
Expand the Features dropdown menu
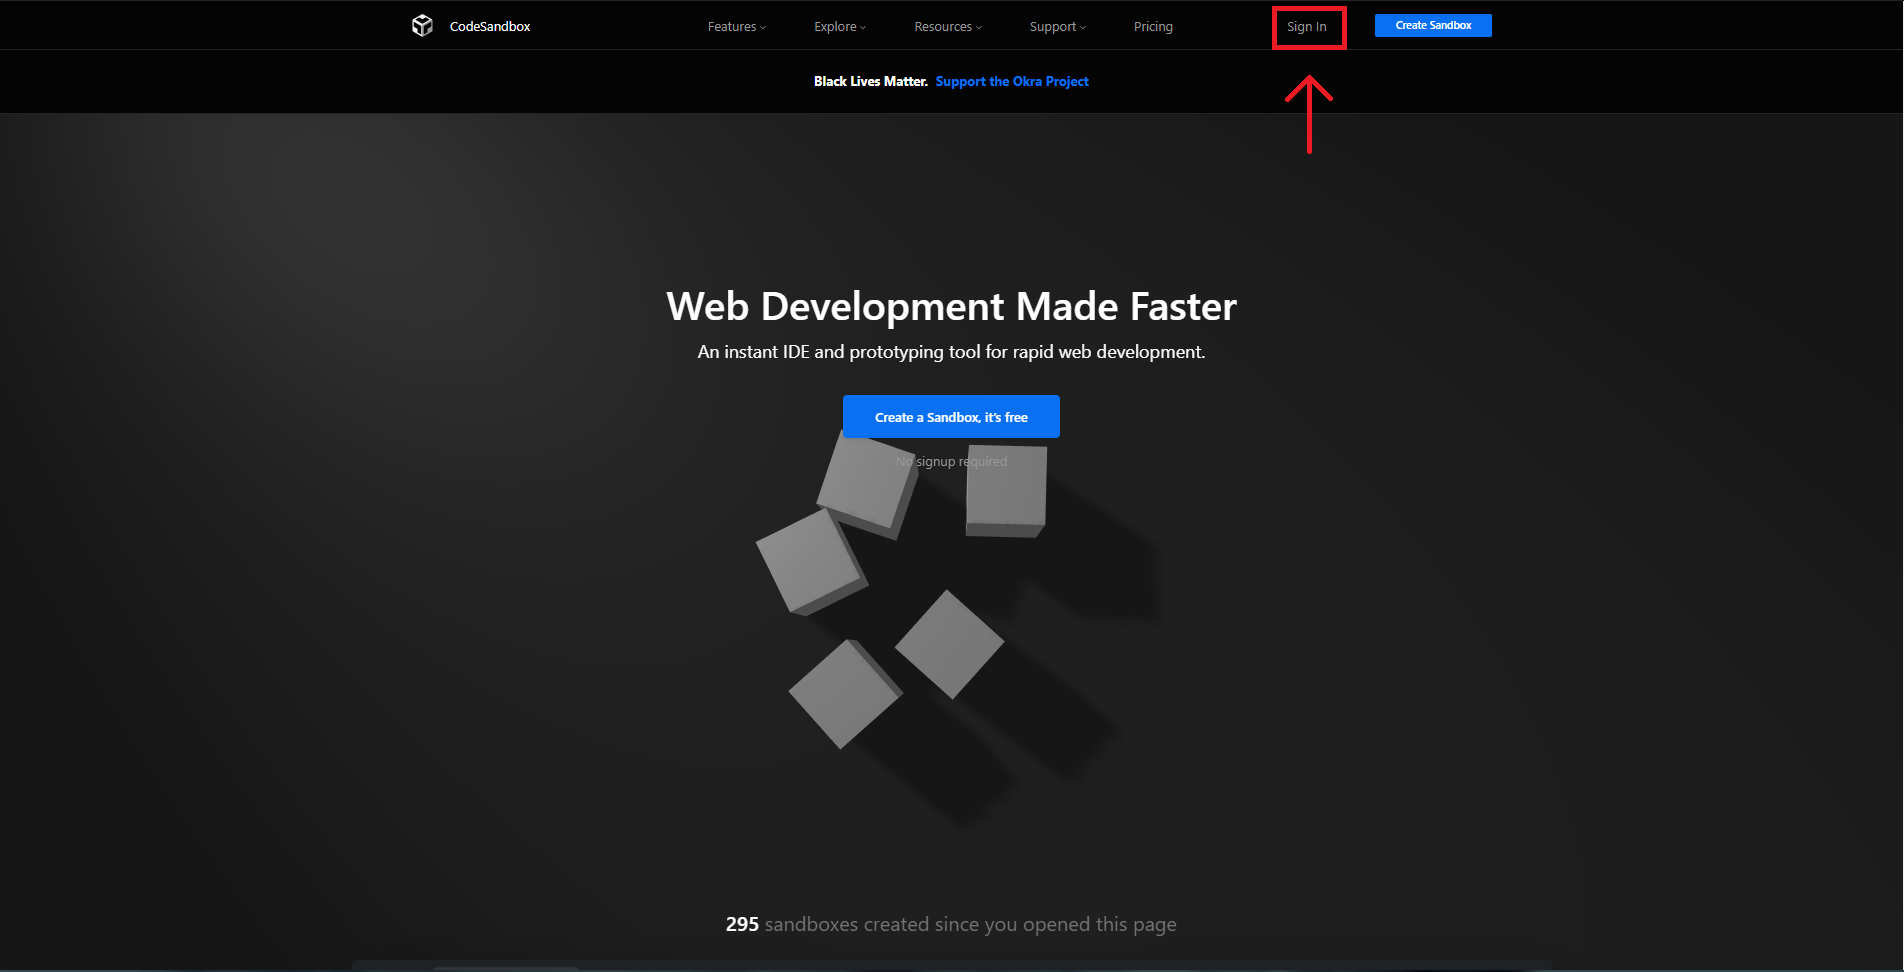point(737,27)
